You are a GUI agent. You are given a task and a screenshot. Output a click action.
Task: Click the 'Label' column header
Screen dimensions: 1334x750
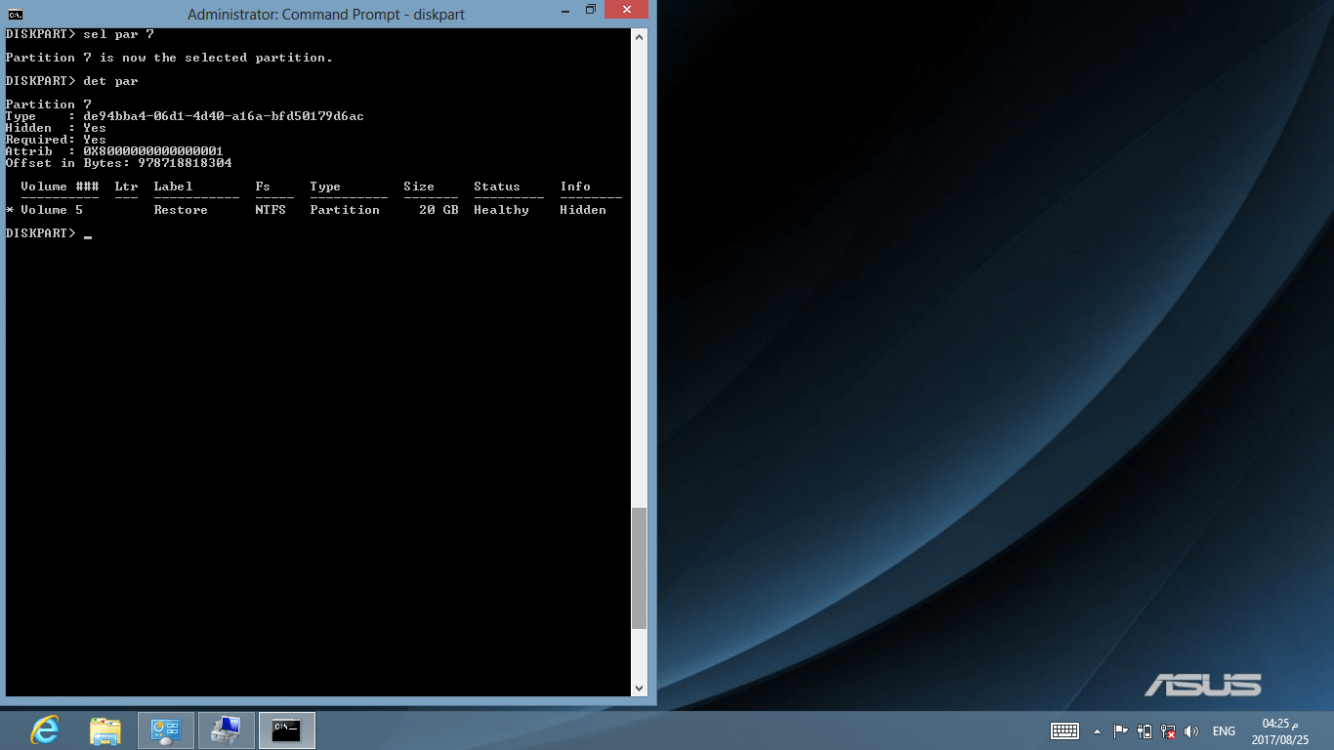[173, 187]
